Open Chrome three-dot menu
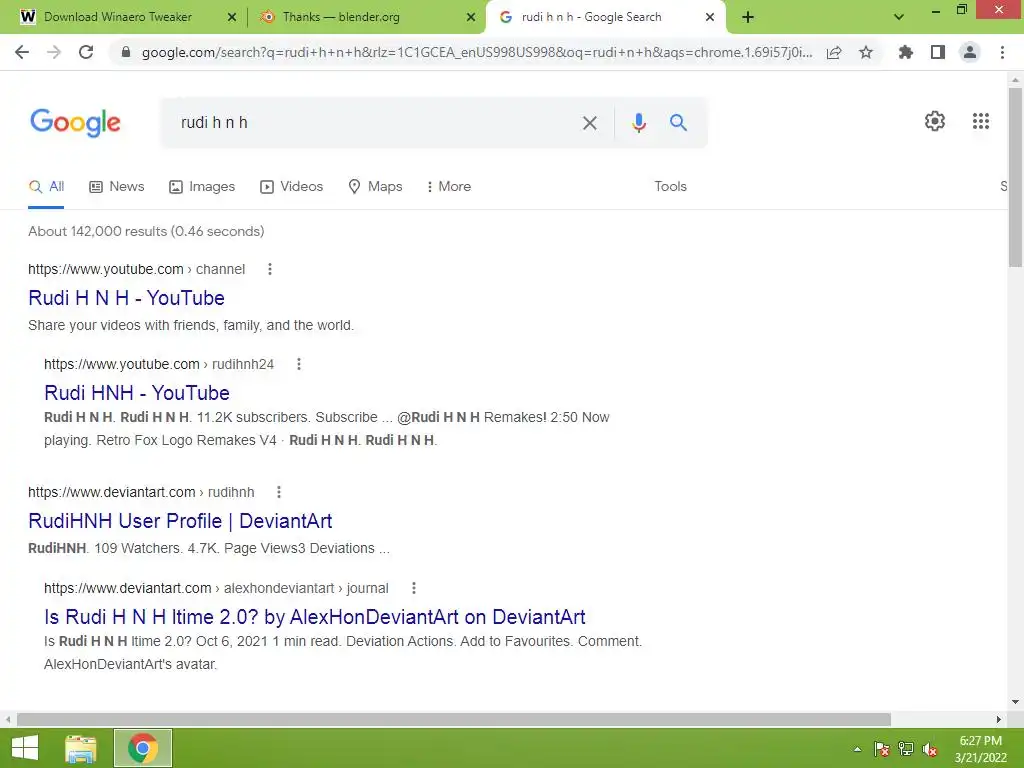Viewport: 1024px width, 768px height. (x=1002, y=52)
